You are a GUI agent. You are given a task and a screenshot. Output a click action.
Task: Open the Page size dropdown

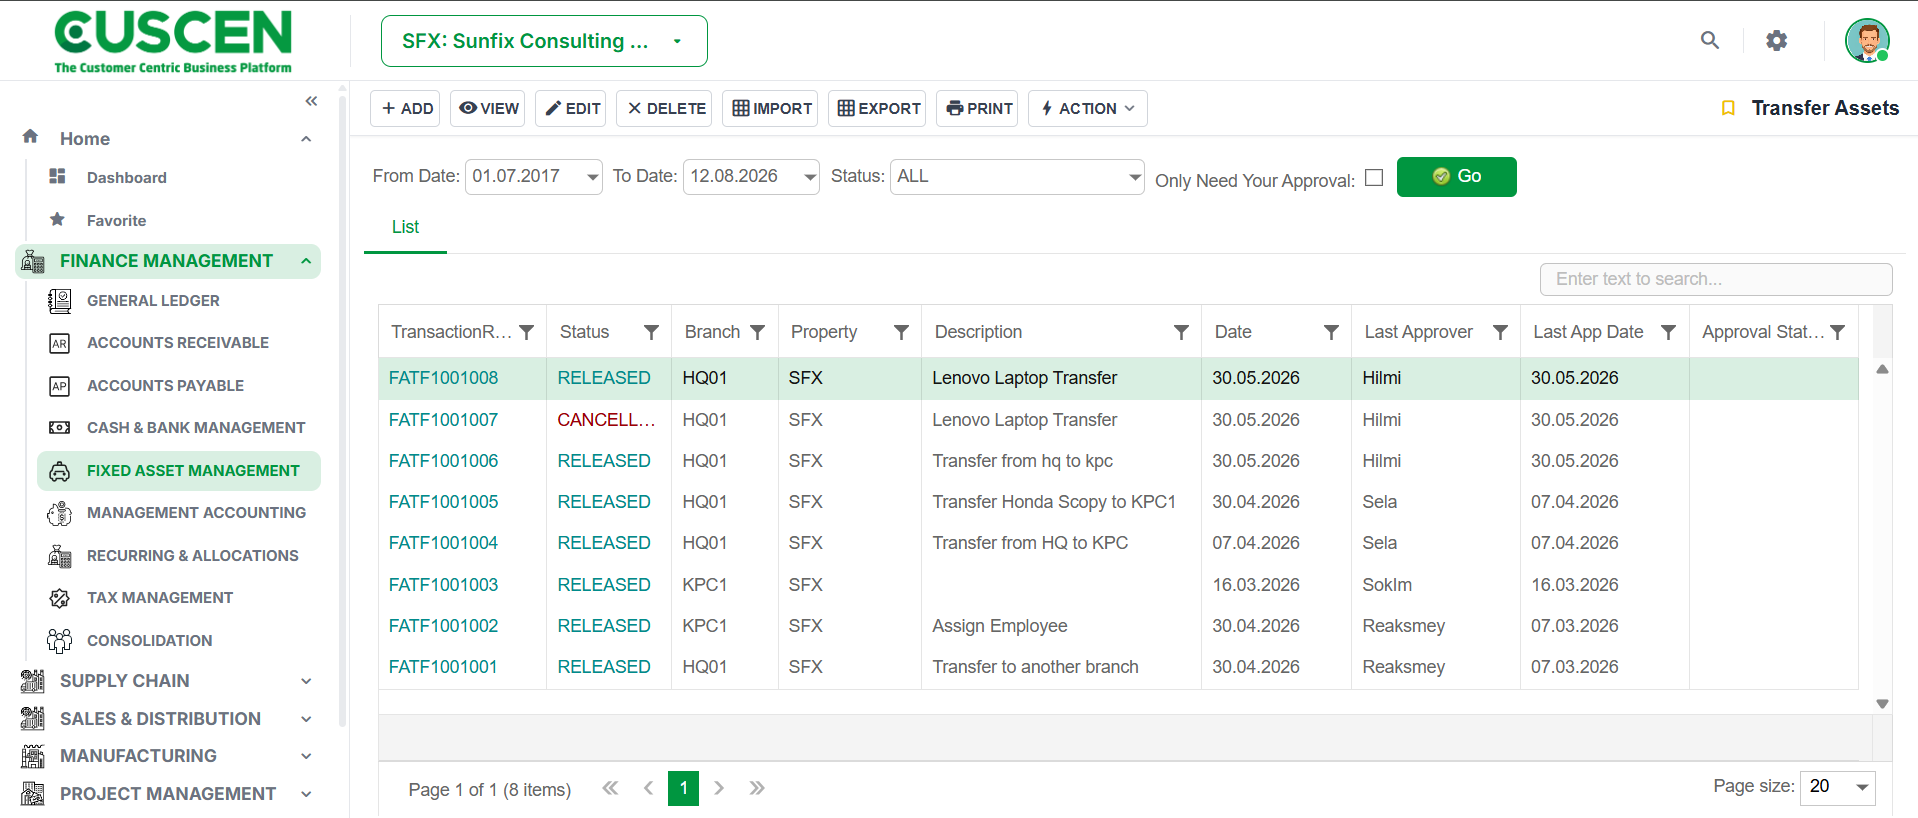1838,787
